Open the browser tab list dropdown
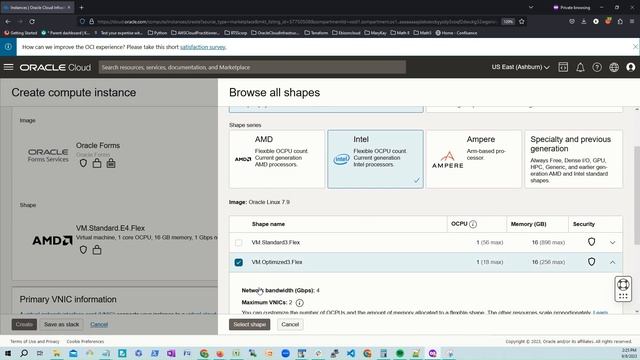The image size is (640, 360). (x=531, y=7)
